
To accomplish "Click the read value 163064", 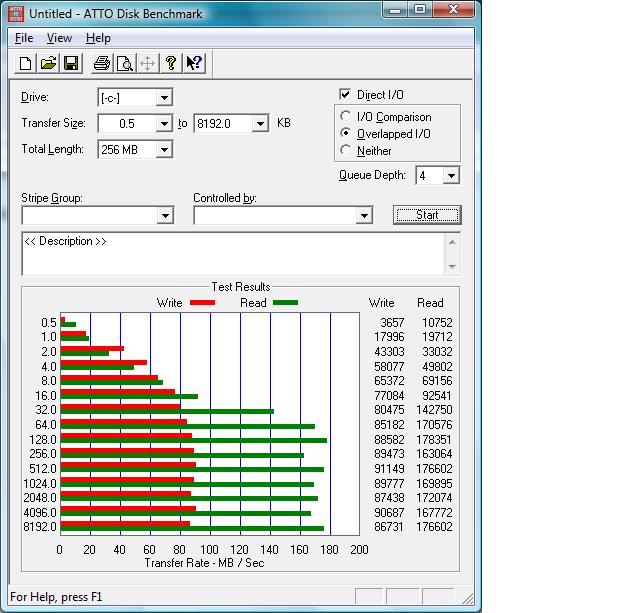I will tap(434, 453).
